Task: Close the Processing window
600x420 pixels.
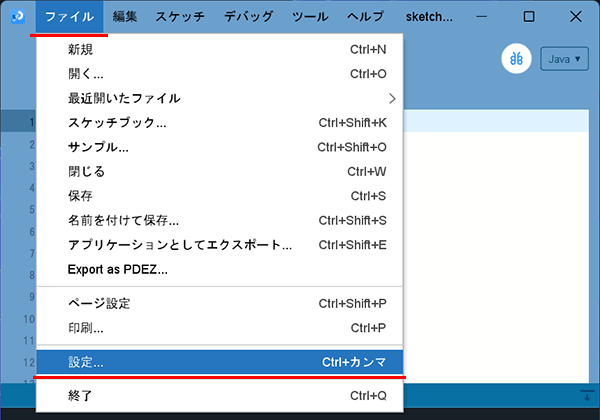Action: tap(576, 16)
